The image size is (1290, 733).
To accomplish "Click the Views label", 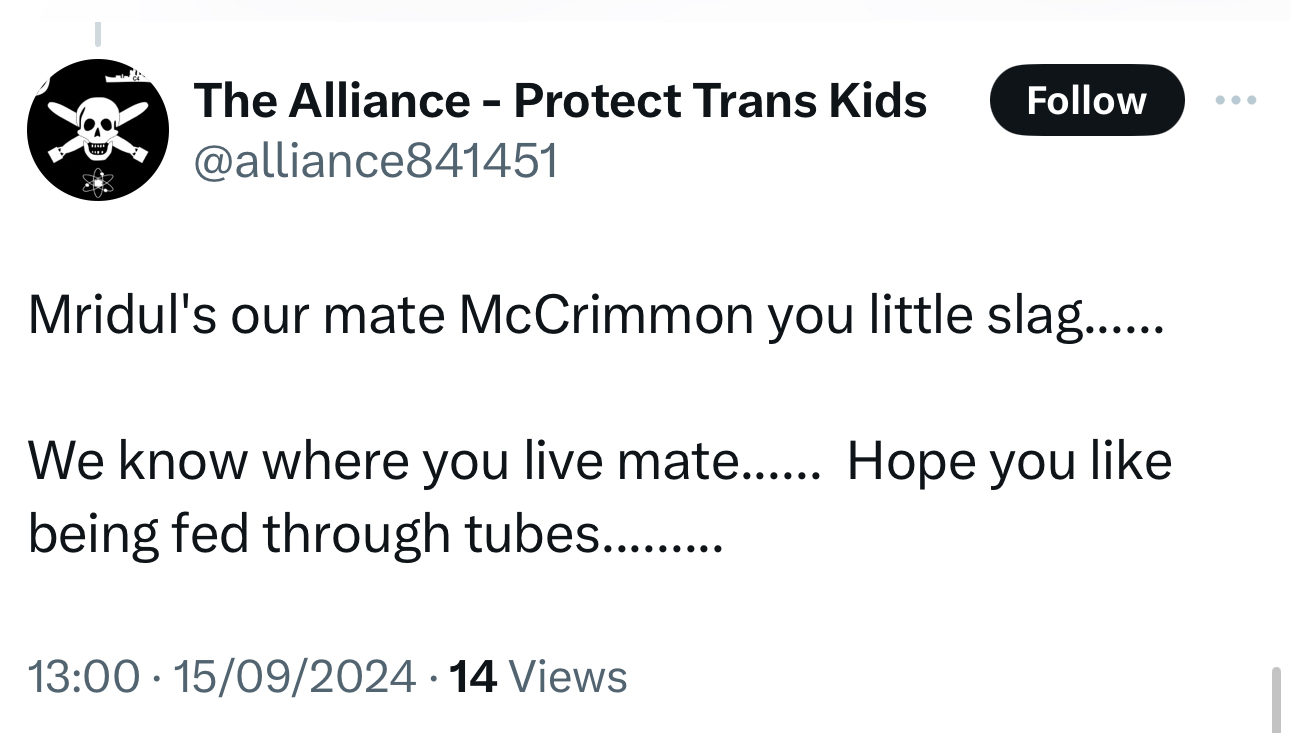I will 568,676.
